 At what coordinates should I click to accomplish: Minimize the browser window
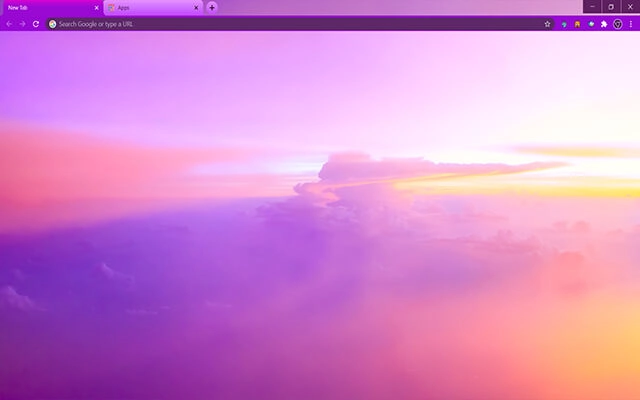pos(592,7)
